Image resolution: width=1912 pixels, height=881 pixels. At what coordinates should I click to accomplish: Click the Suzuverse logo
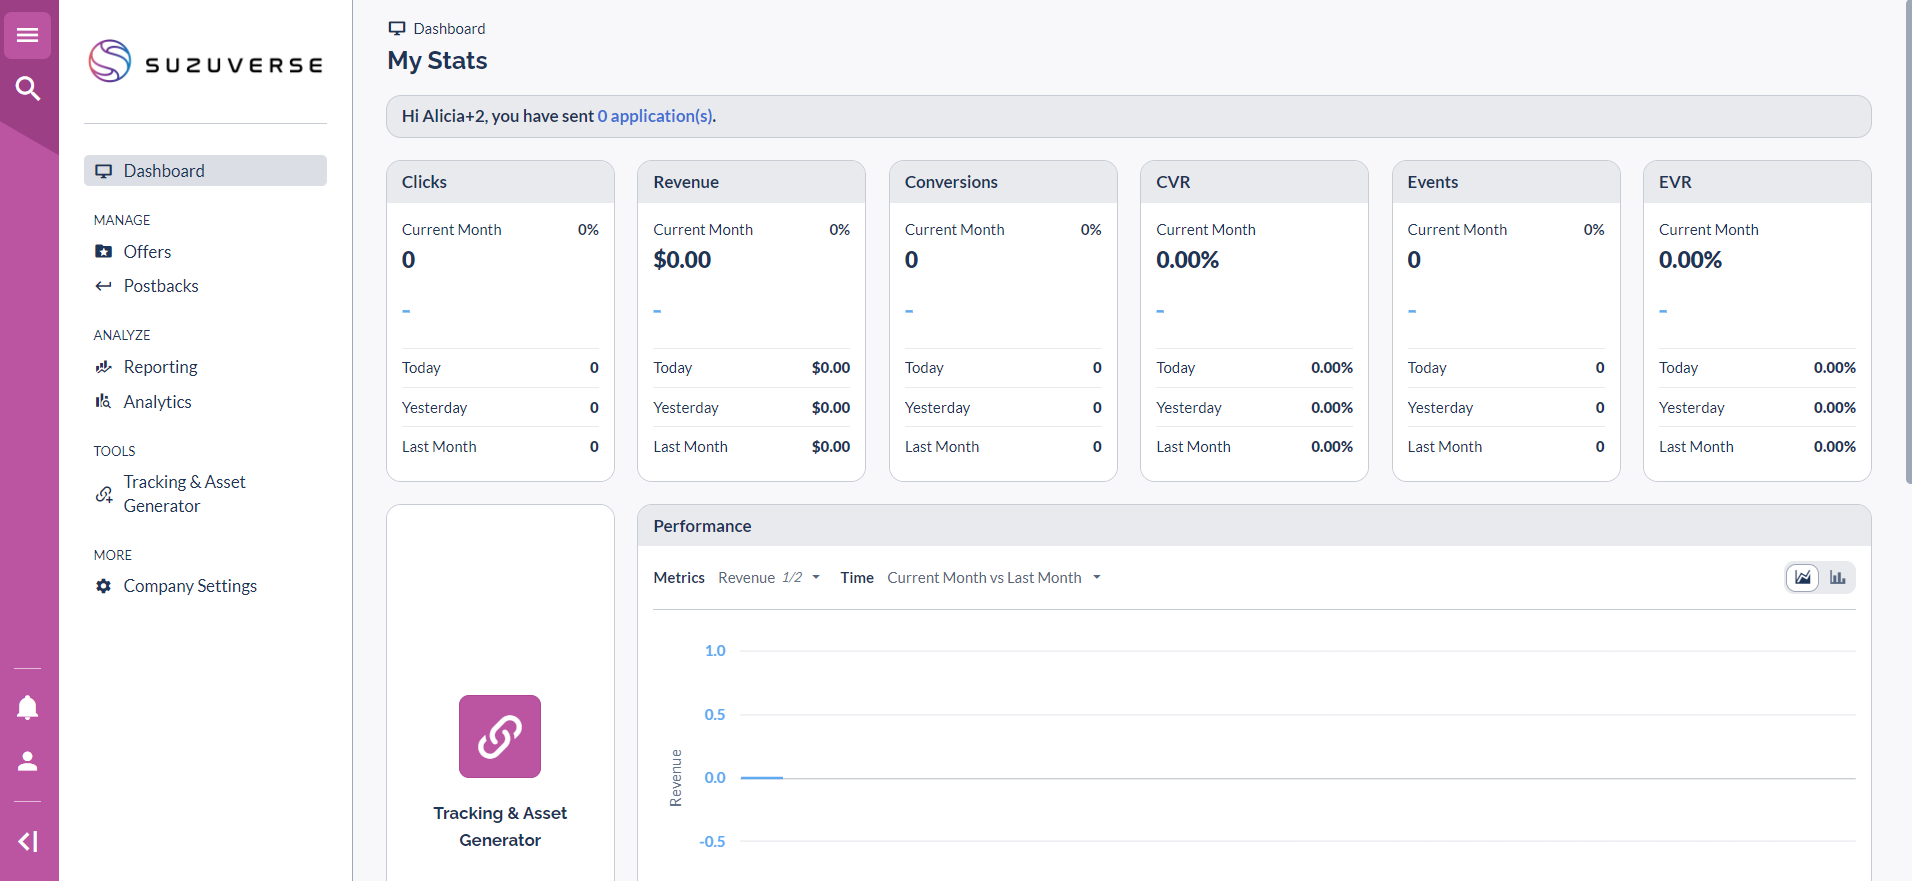tap(206, 63)
